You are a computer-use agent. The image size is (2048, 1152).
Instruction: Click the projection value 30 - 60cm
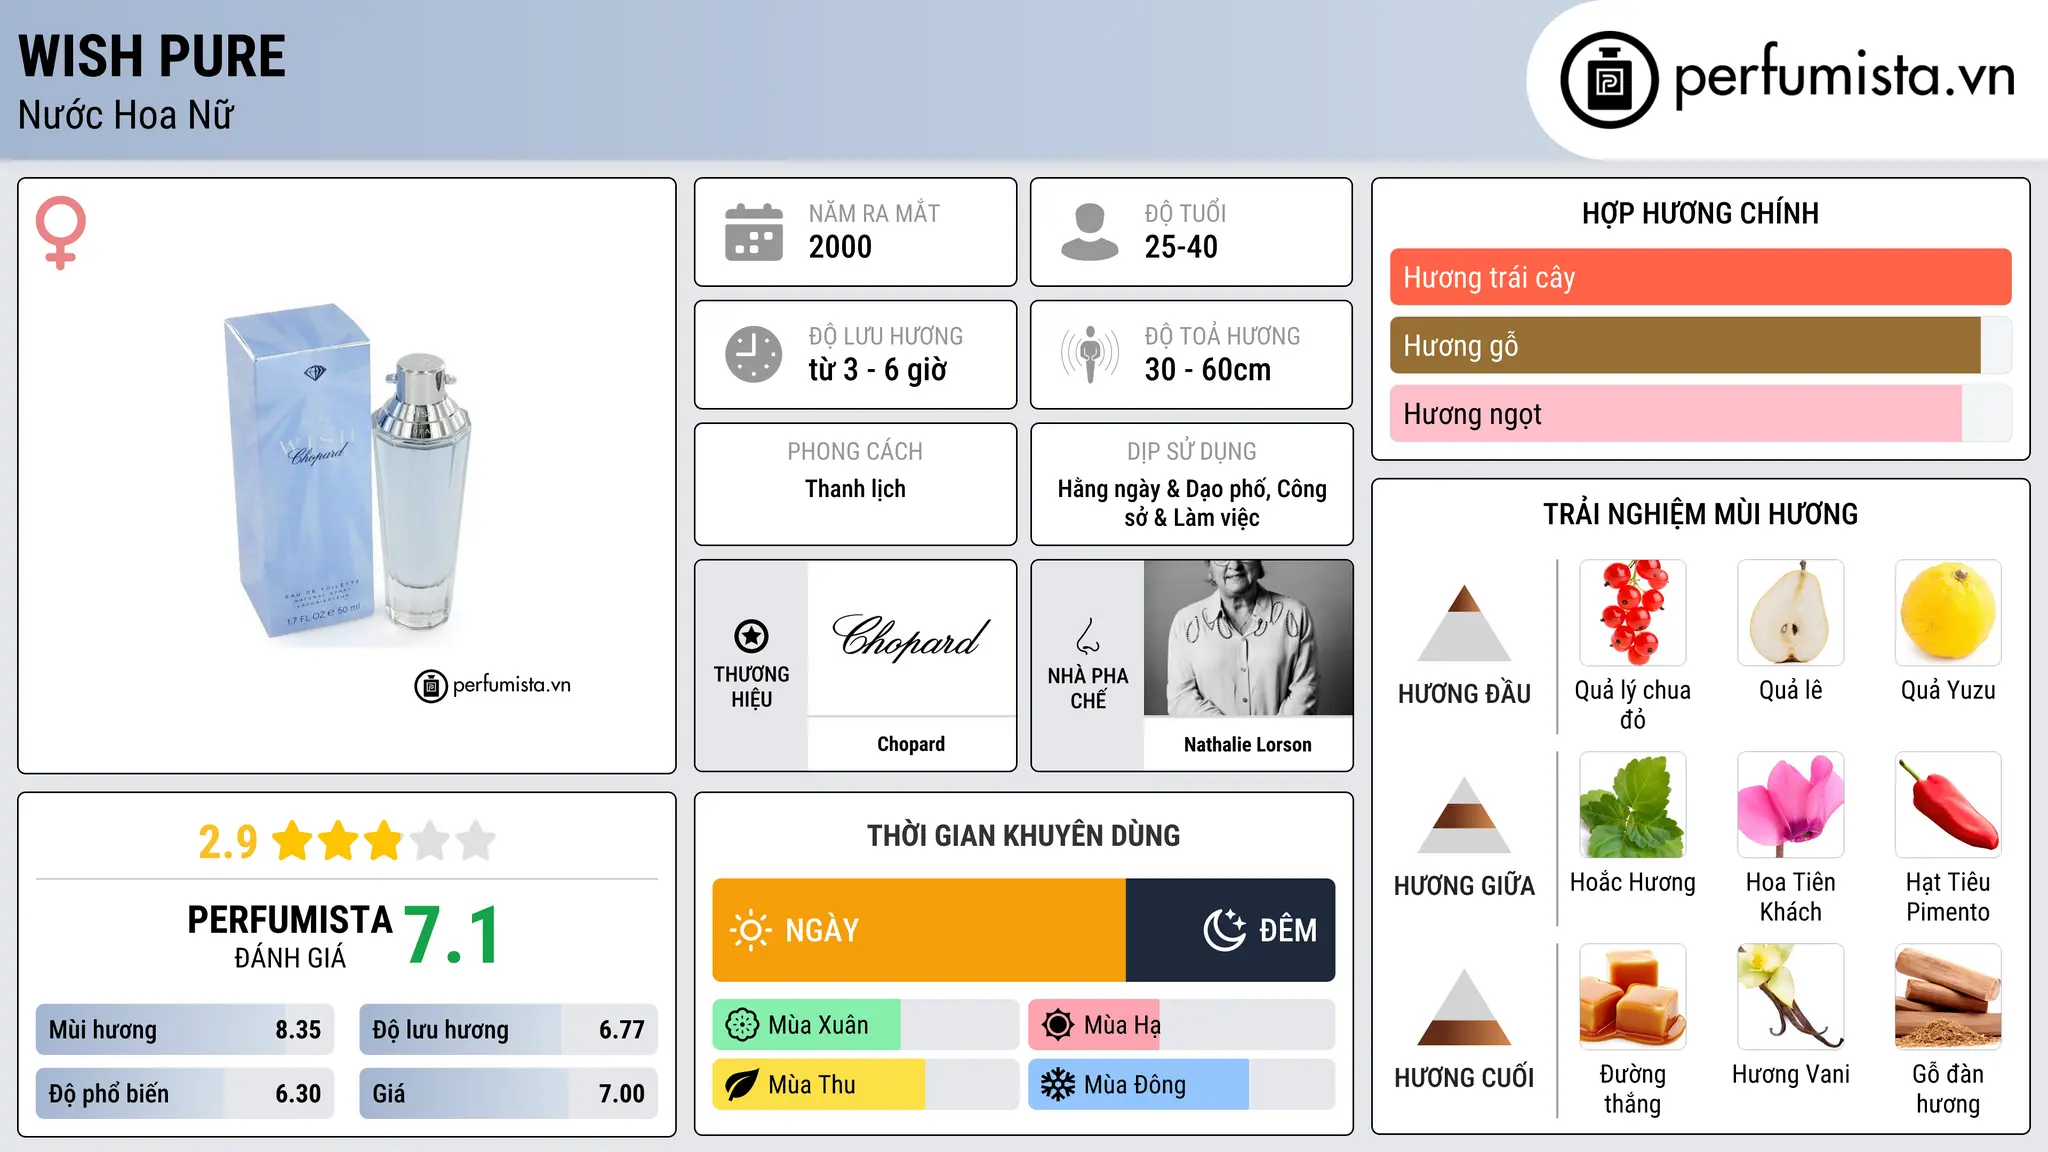[1208, 370]
